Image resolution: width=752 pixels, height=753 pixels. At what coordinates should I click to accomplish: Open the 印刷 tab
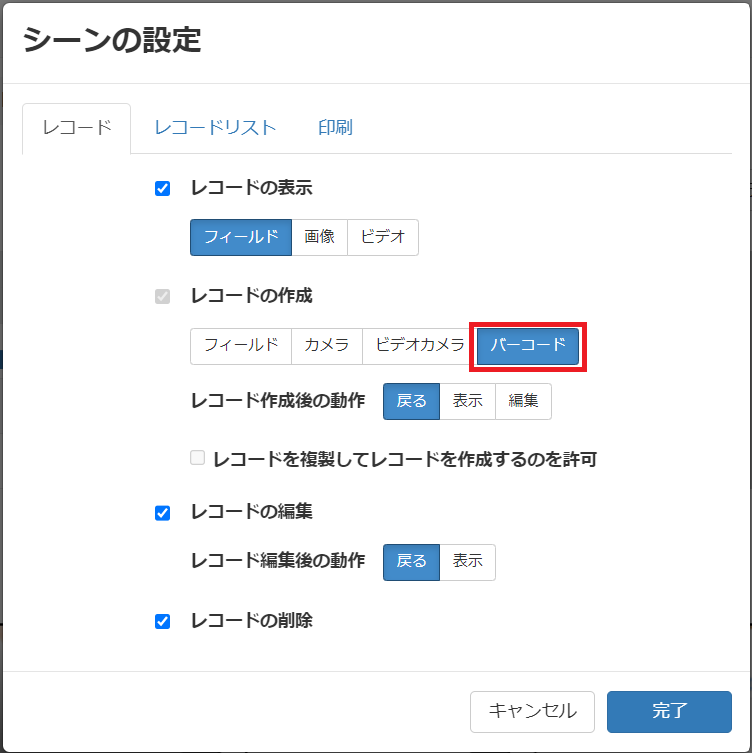335,128
